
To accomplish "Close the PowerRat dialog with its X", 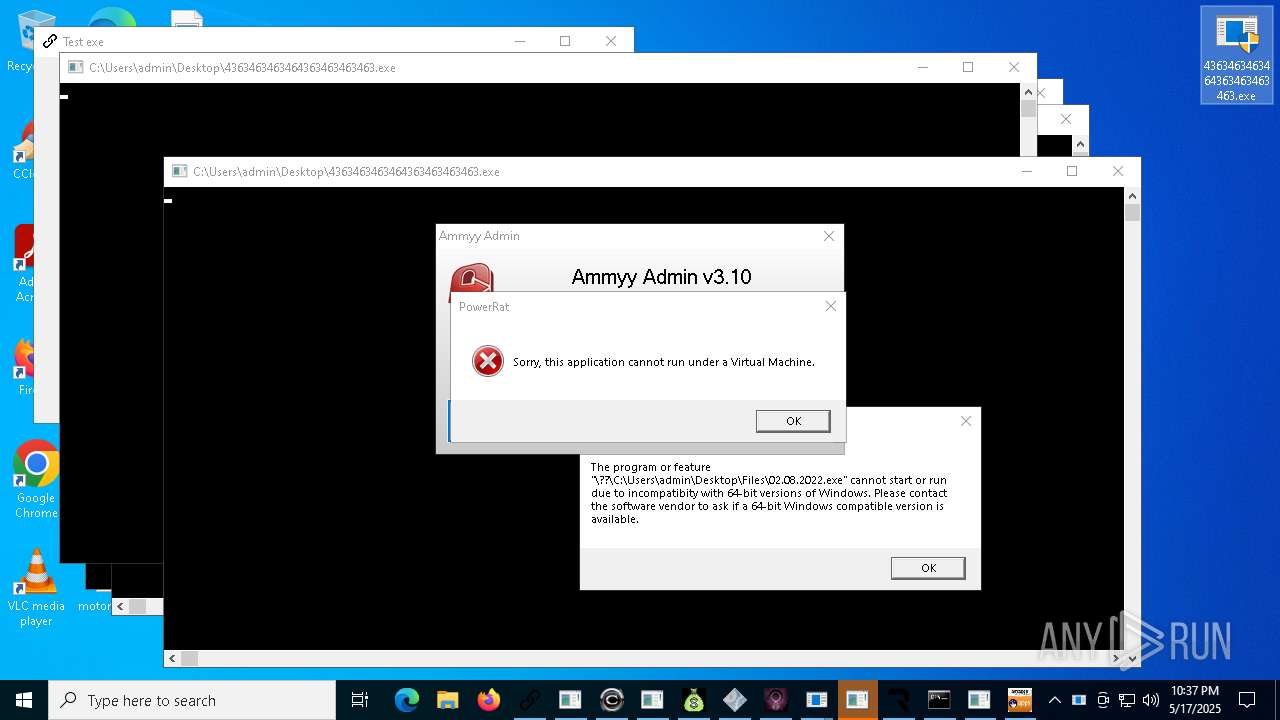I will click(x=830, y=306).
